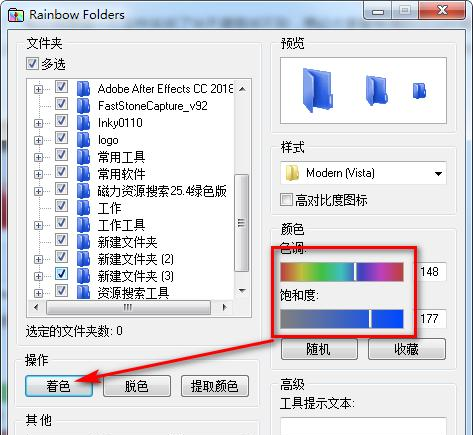Click folder icon beside 资源搜索工具
This screenshot has width=473, height=435.
pos(83,292)
